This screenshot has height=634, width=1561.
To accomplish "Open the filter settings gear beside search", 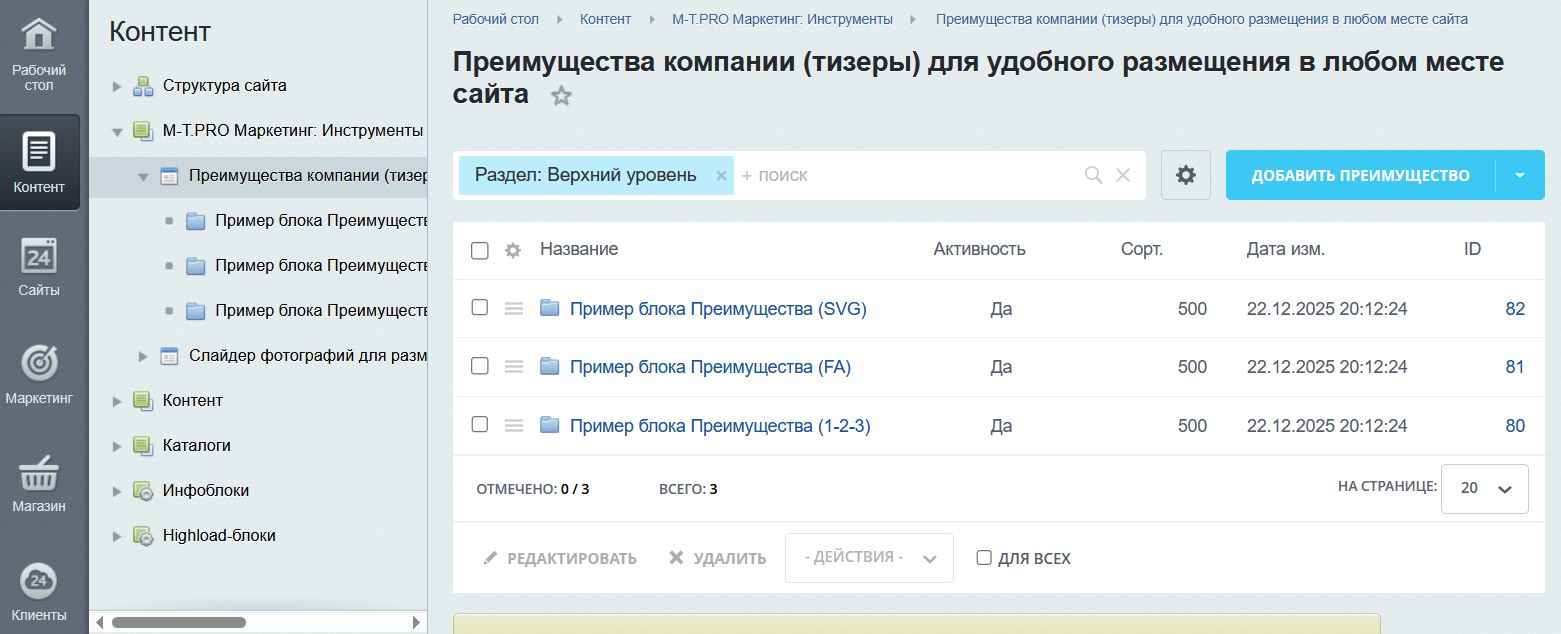I will pos(1185,174).
